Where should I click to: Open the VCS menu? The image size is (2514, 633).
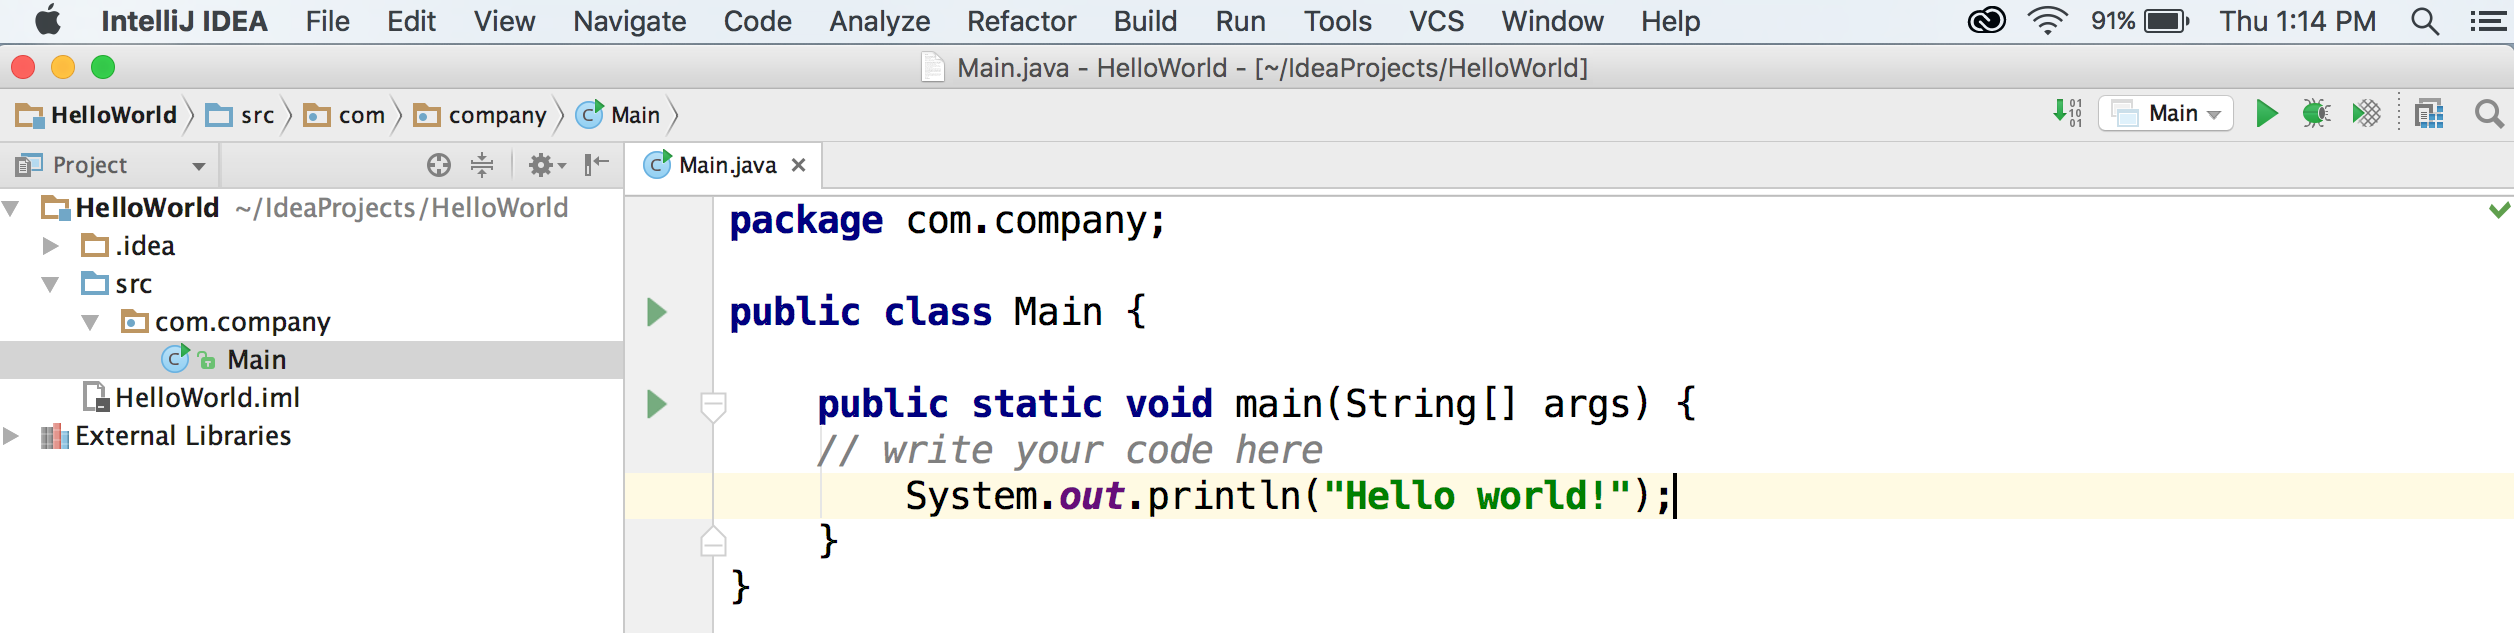(x=1436, y=21)
